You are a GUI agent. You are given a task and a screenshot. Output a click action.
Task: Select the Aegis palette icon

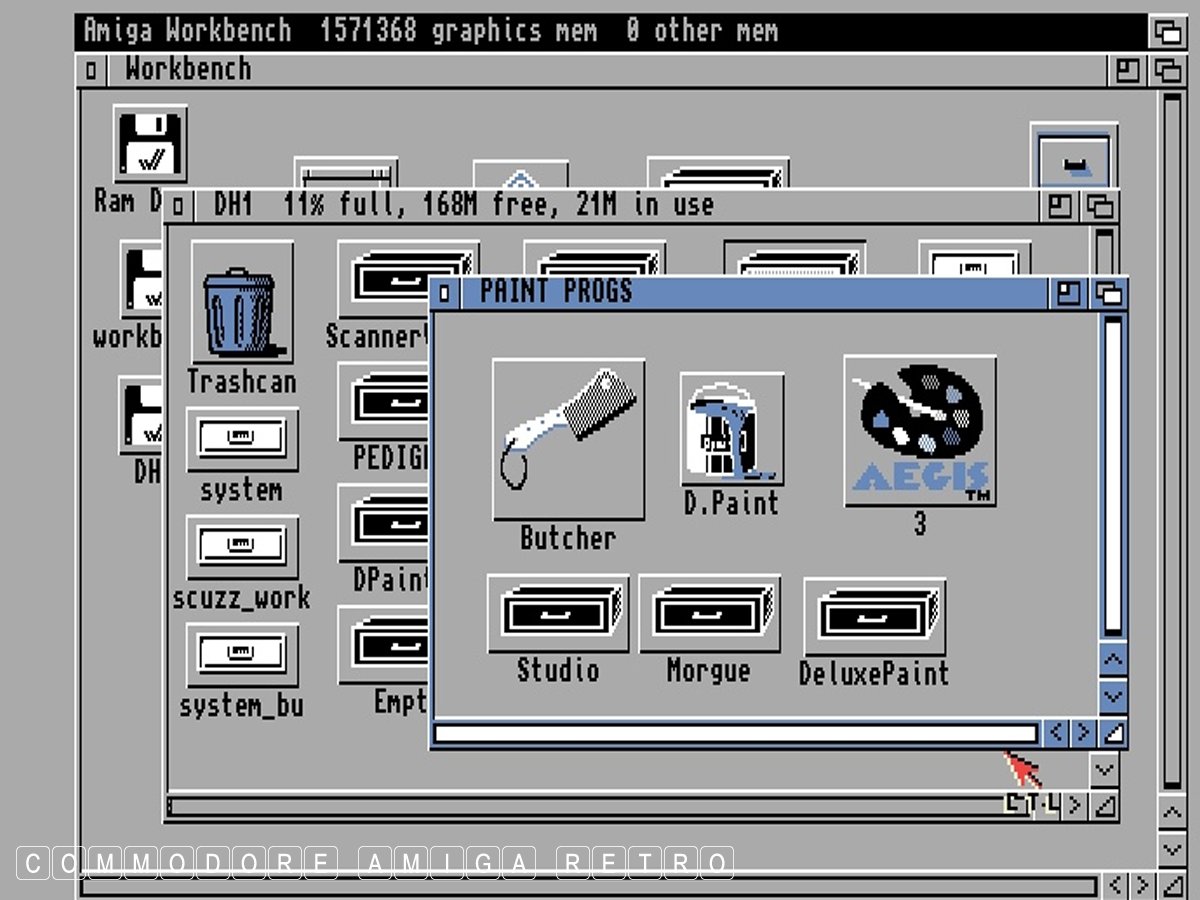click(x=919, y=430)
